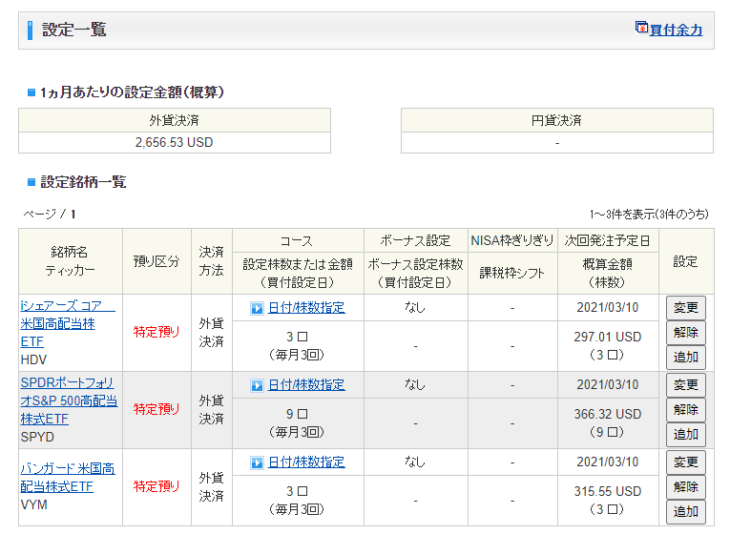Click the blue arrow icon in the HDV row
The width and height of the screenshot is (730, 534).
pyautogui.click(x=257, y=308)
